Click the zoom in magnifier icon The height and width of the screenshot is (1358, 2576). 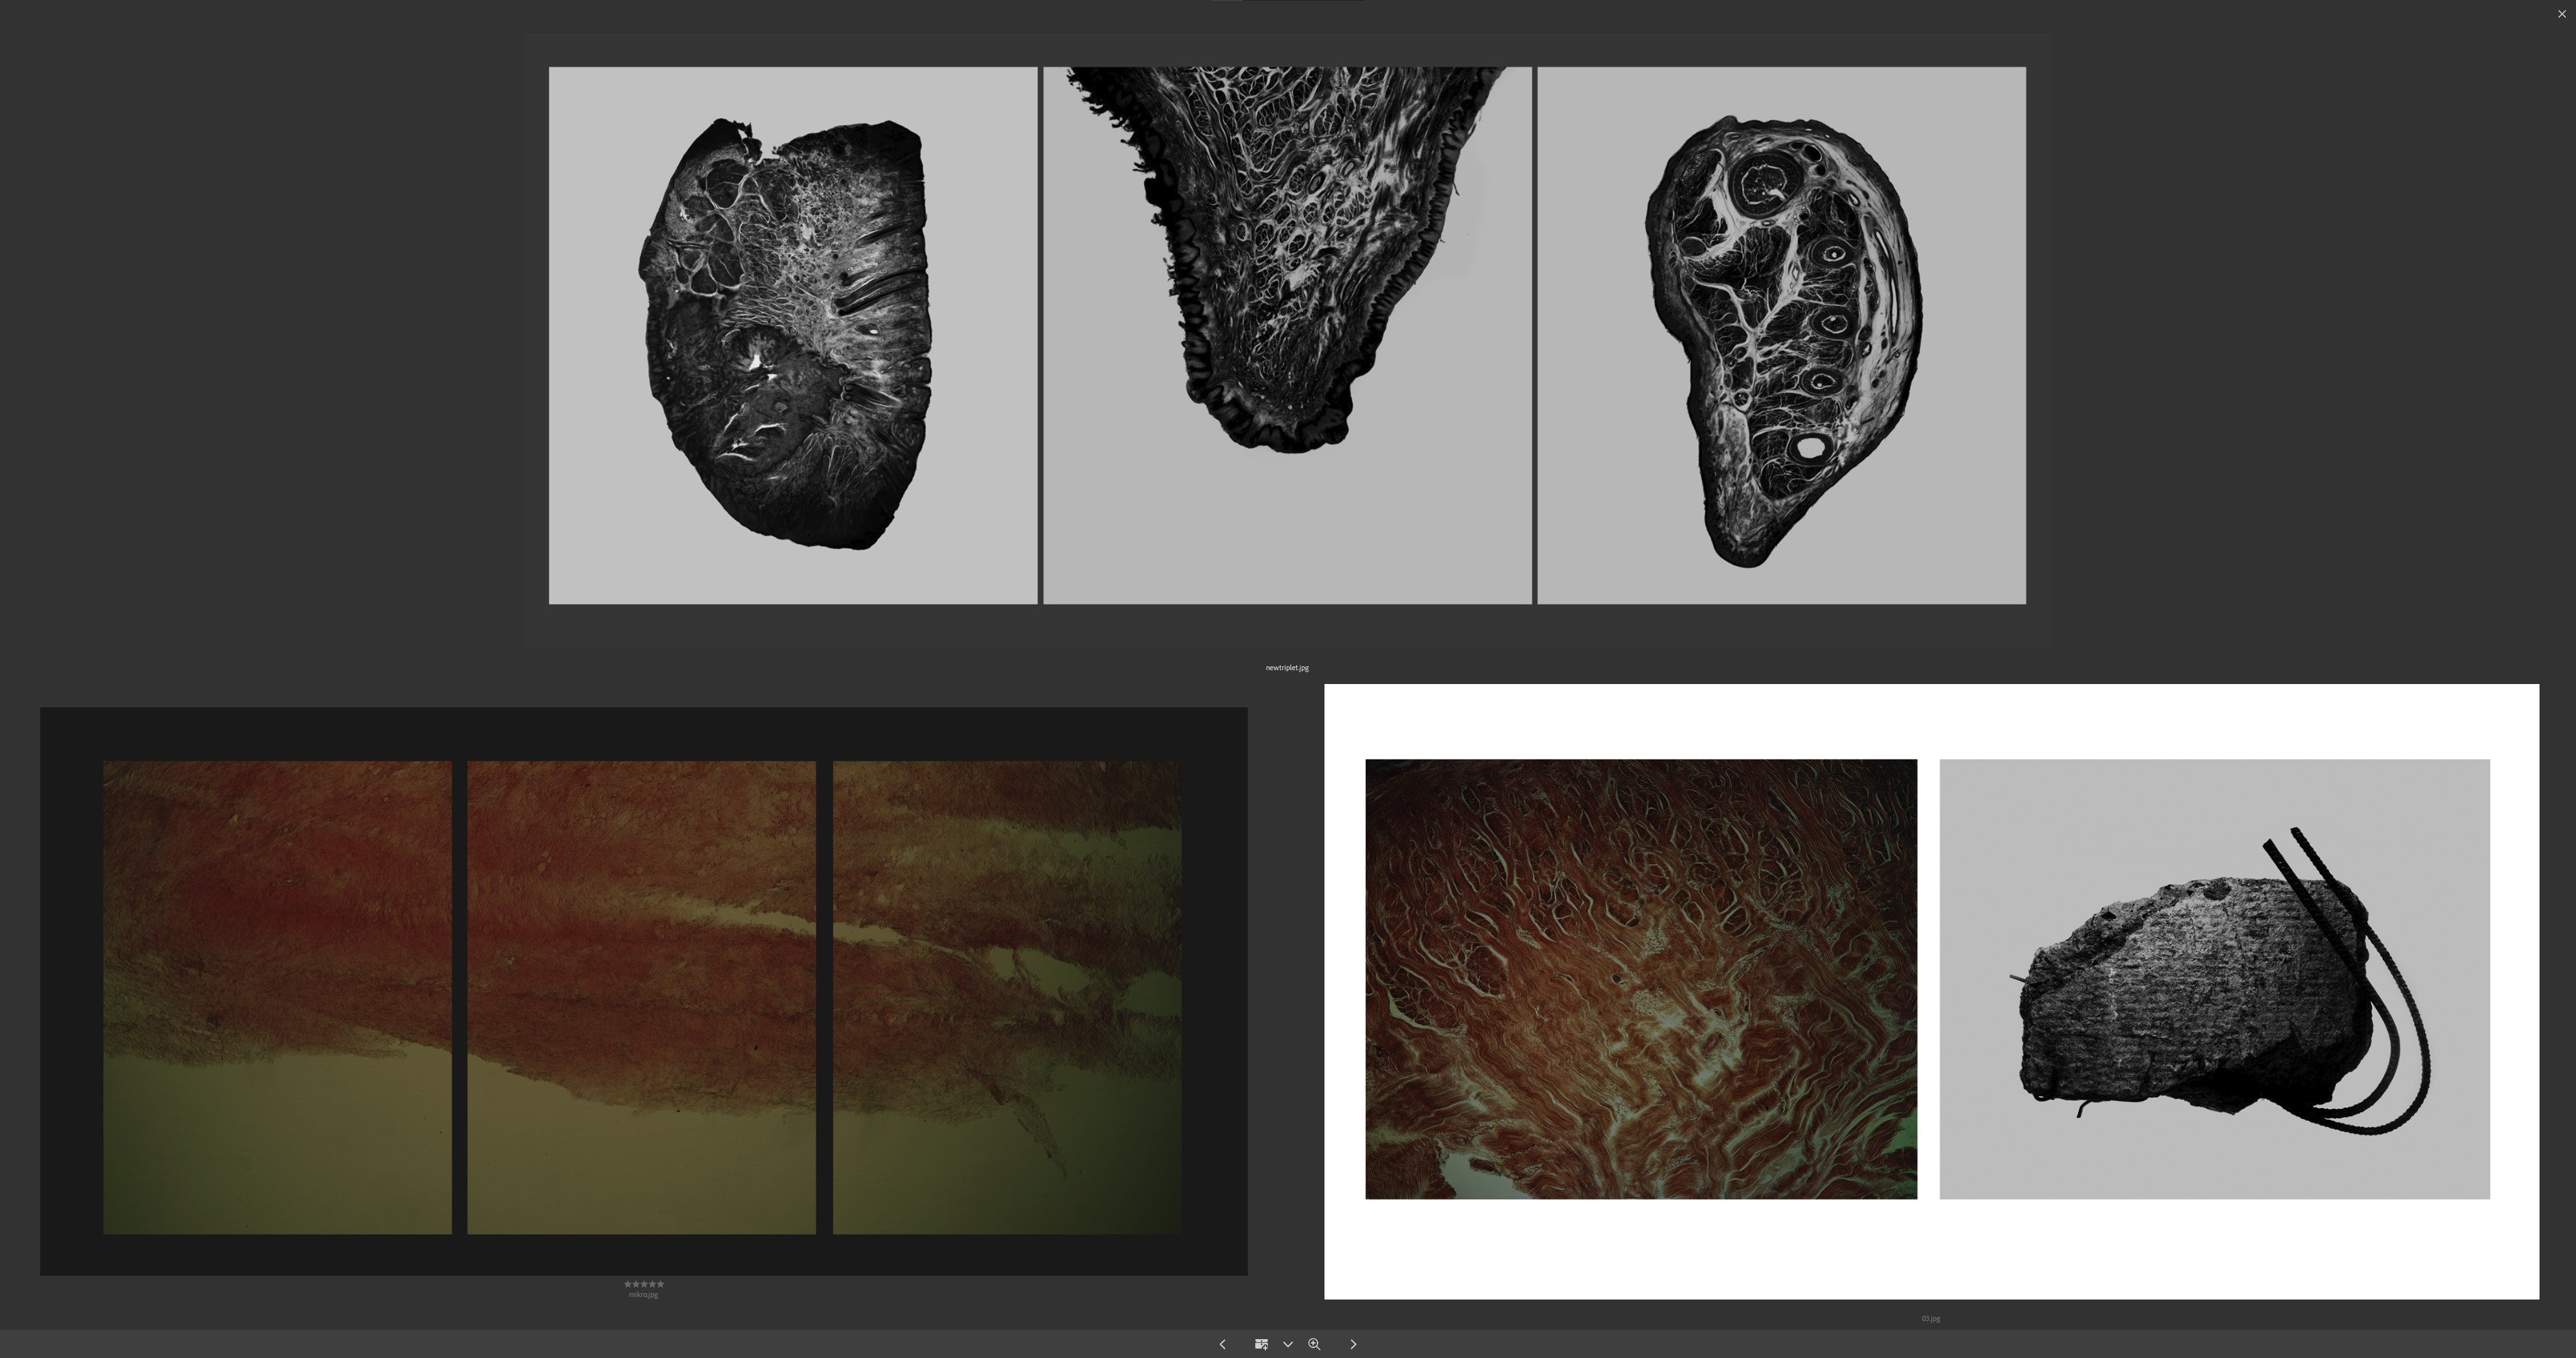[x=1314, y=1344]
